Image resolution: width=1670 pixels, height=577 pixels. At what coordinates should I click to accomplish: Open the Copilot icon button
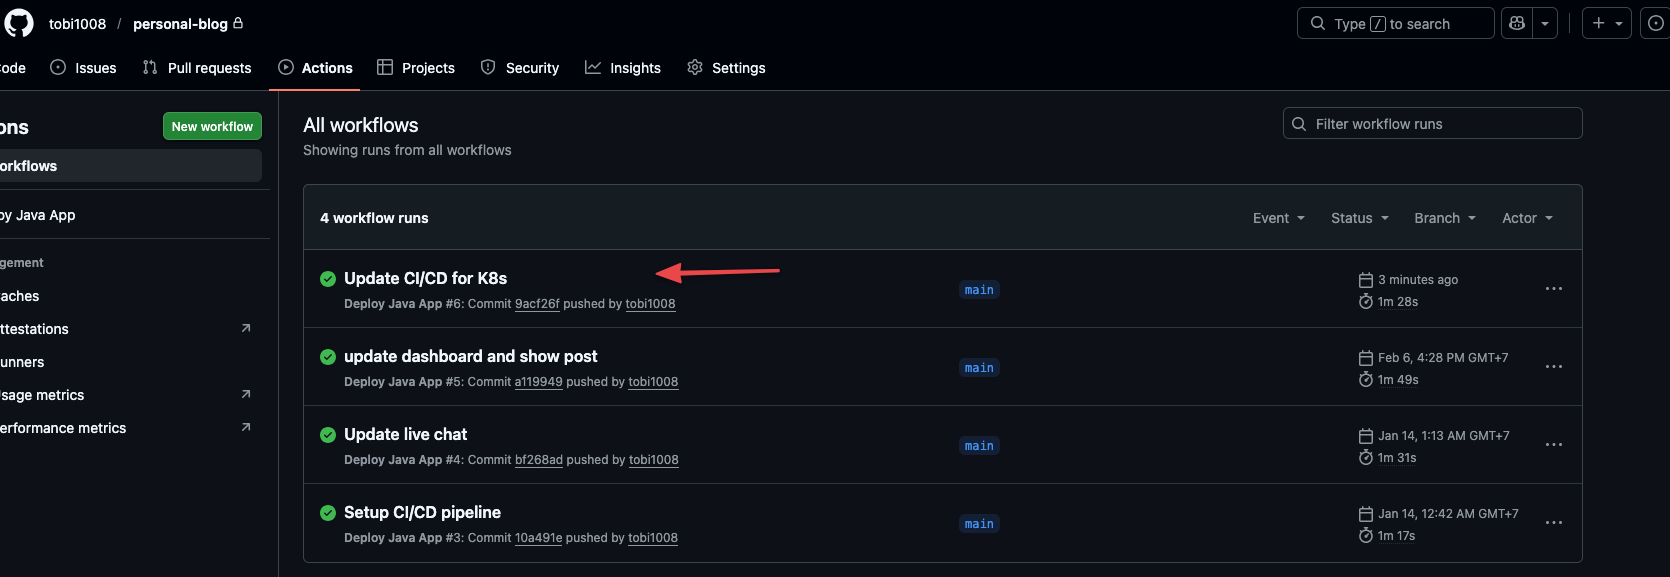pyautogui.click(x=1517, y=23)
